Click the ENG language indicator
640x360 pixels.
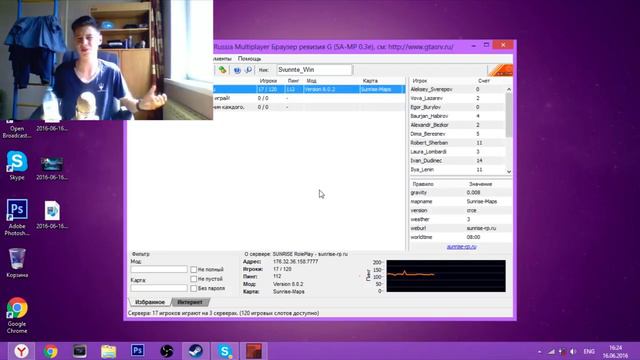click(589, 351)
